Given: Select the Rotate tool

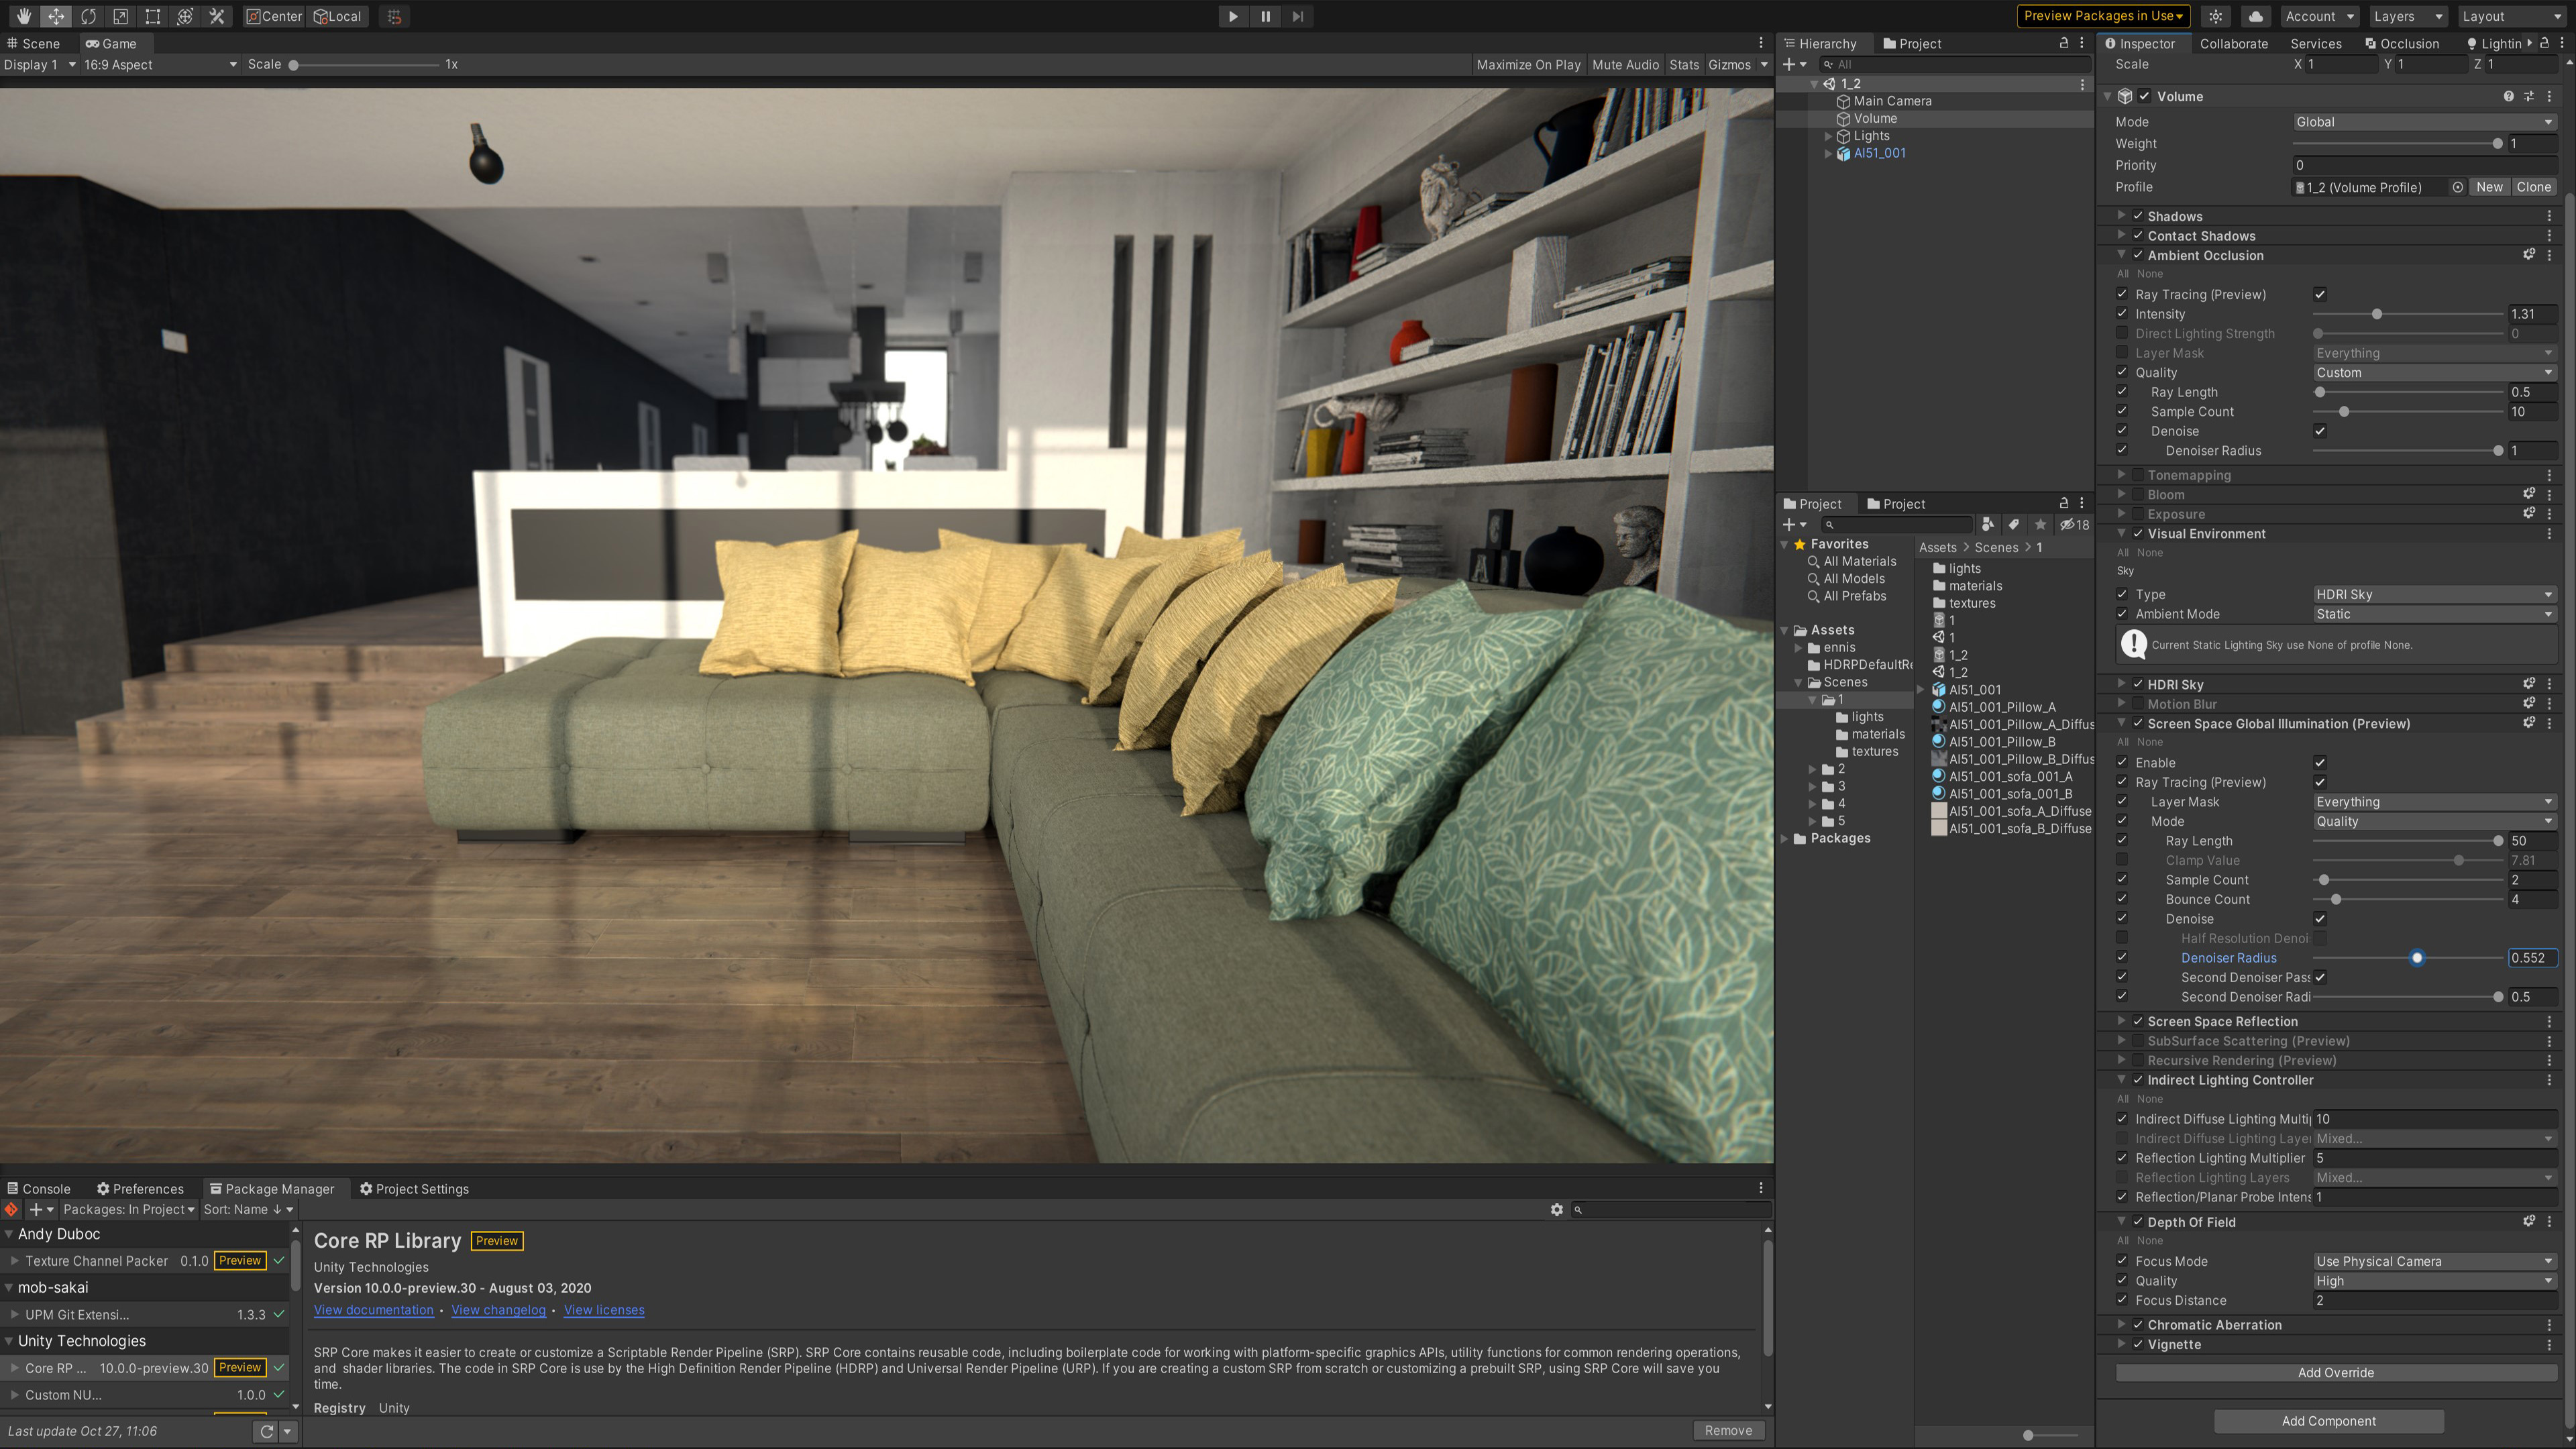Looking at the screenshot, I should pyautogui.click(x=88, y=16).
